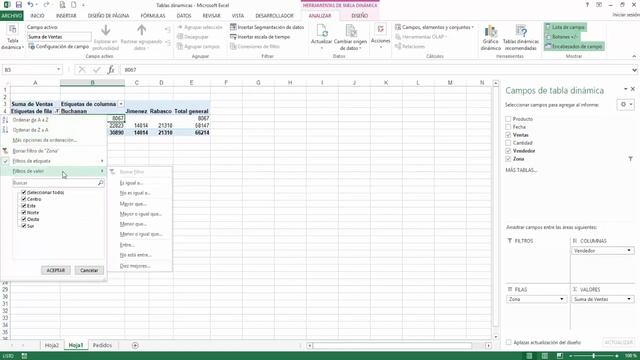
Task: Click the horizontal scrollbar track
Action: click(399, 346)
